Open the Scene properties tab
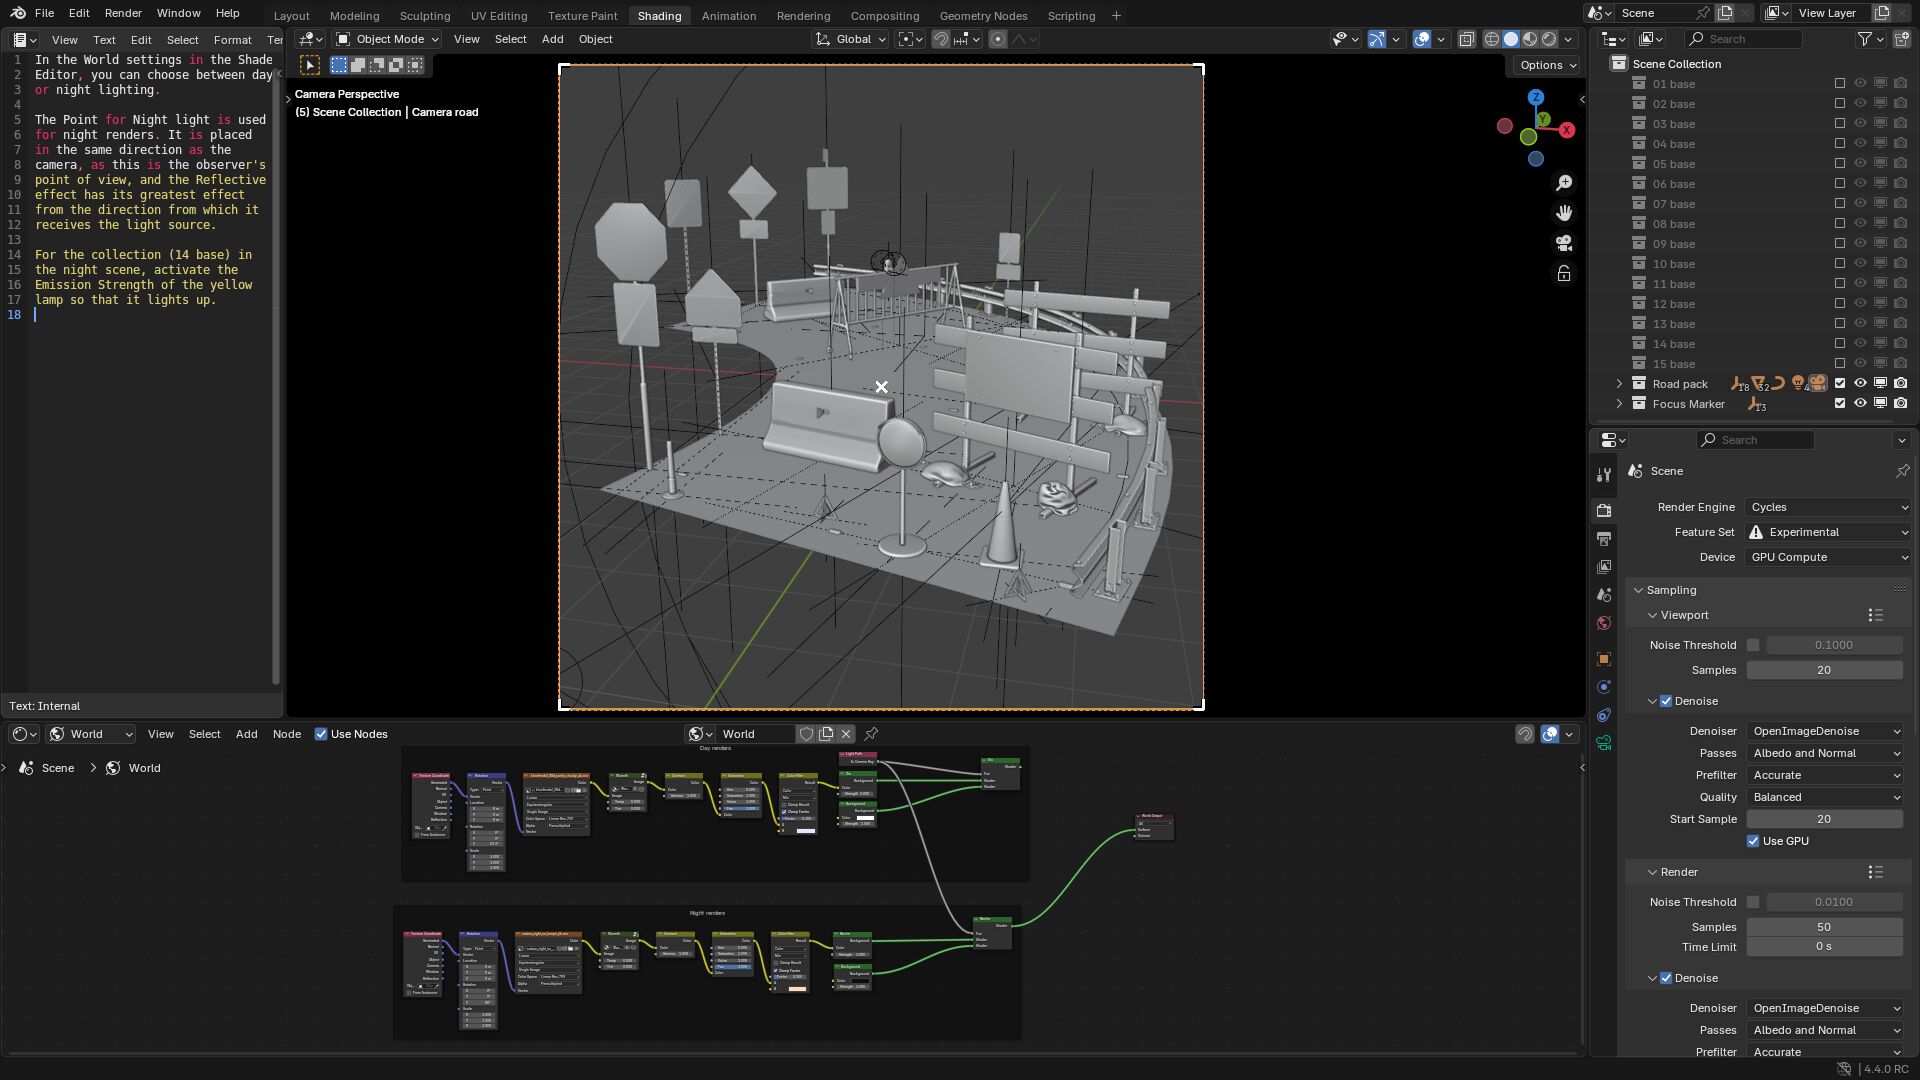Image resolution: width=1920 pixels, height=1080 pixels. pyautogui.click(x=1604, y=594)
